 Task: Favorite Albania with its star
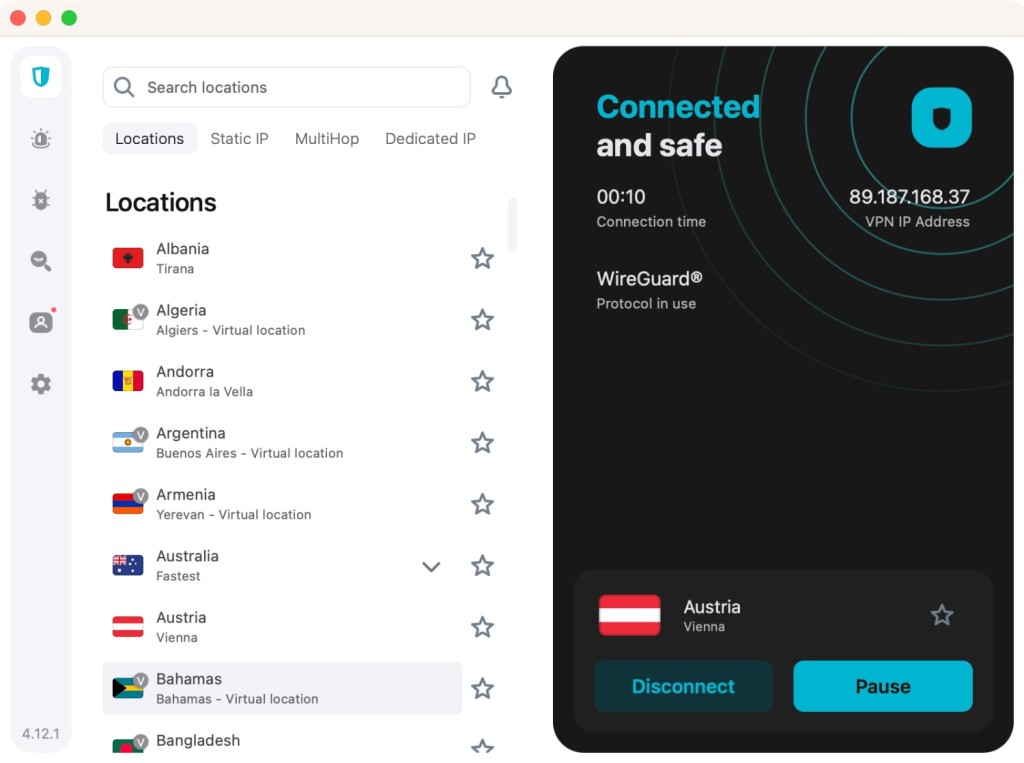coord(482,259)
